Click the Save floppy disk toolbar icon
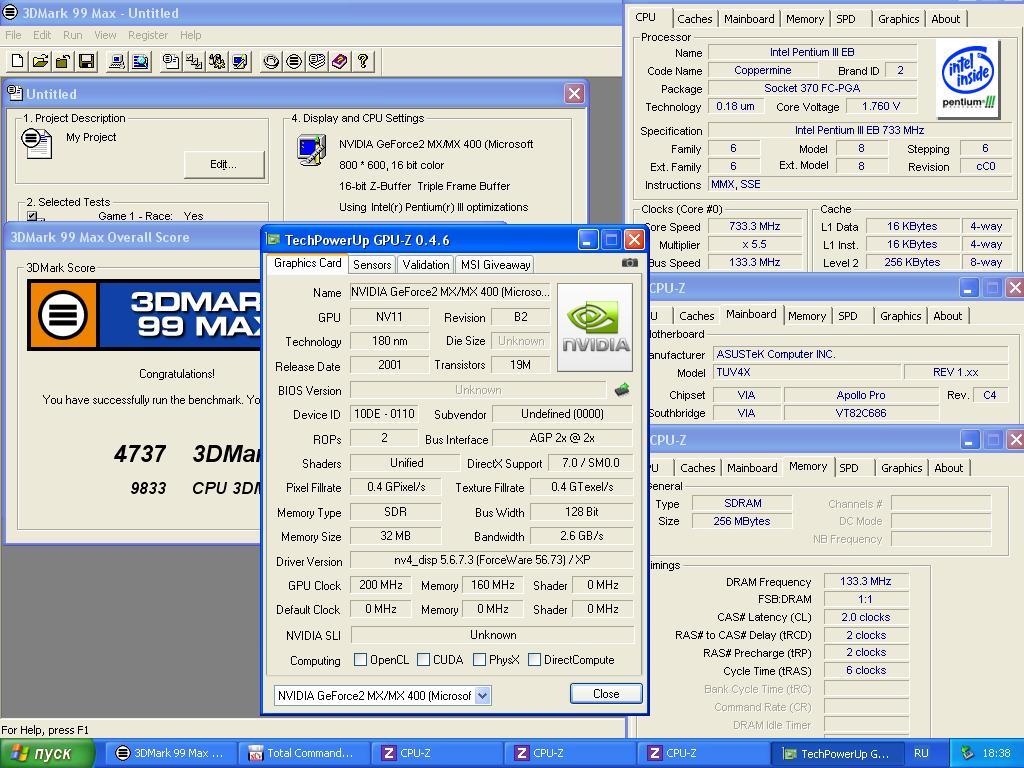Screen dimensions: 1024x768 [86, 61]
